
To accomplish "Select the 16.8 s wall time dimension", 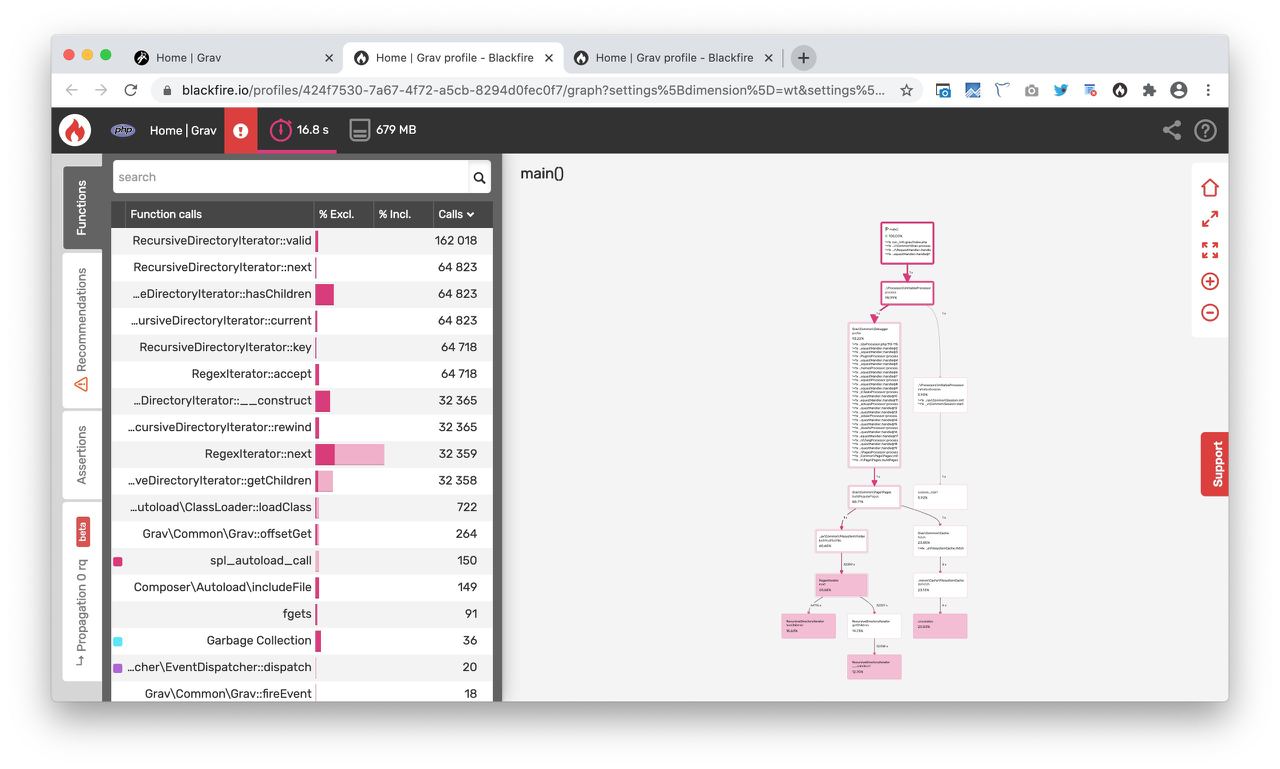I will [297, 130].
